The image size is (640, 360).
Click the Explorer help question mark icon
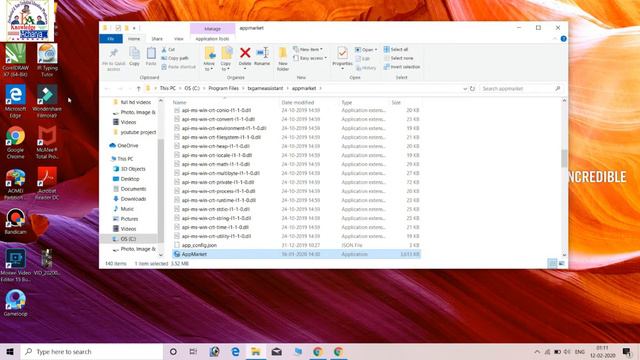pos(563,39)
